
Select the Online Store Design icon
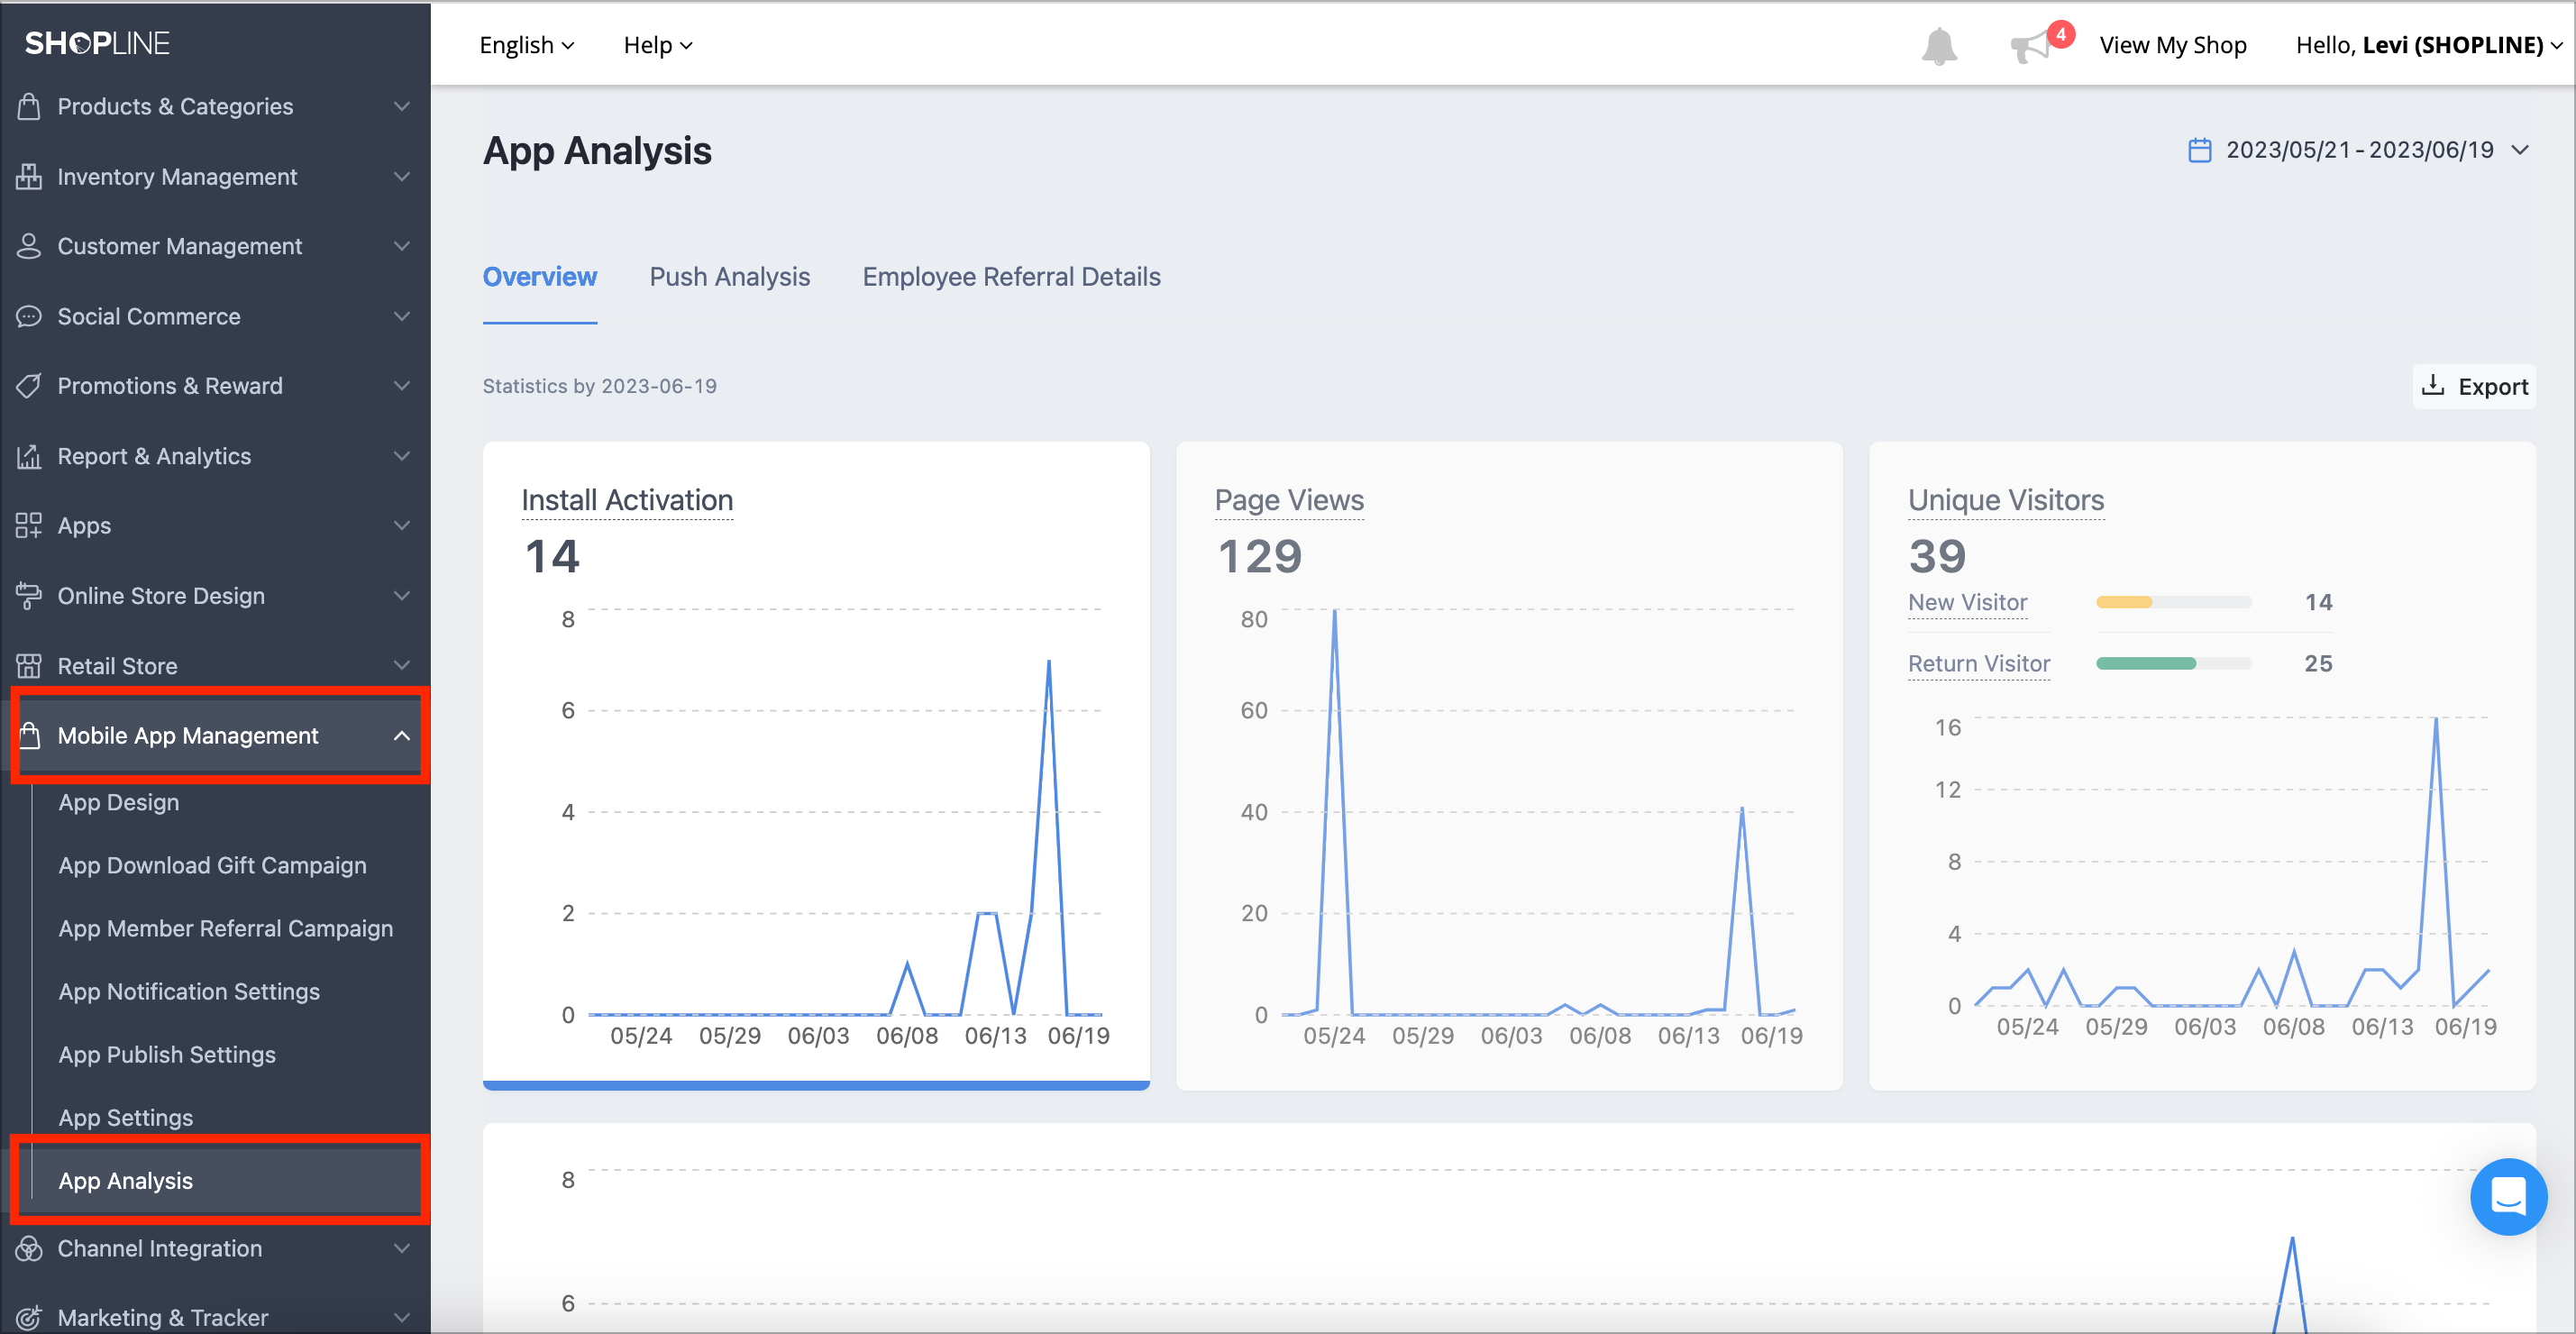click(x=29, y=595)
